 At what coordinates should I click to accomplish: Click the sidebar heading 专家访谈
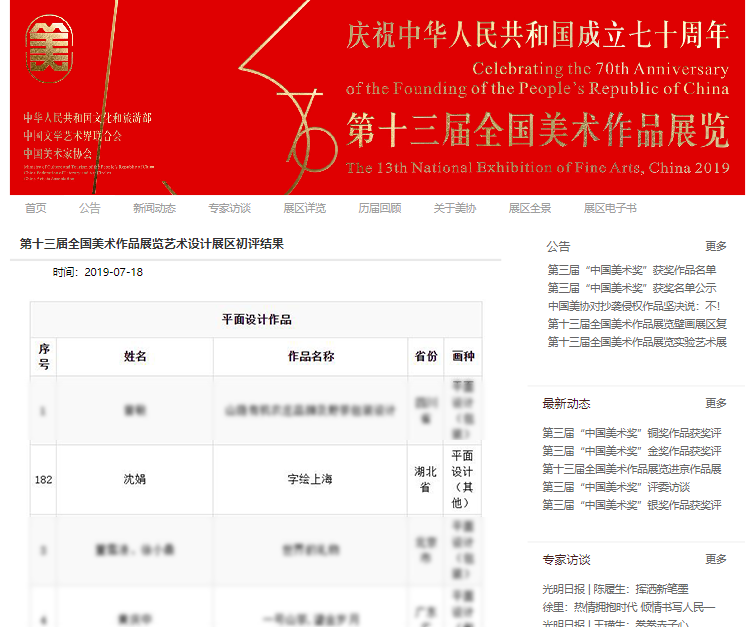[x=566, y=560]
